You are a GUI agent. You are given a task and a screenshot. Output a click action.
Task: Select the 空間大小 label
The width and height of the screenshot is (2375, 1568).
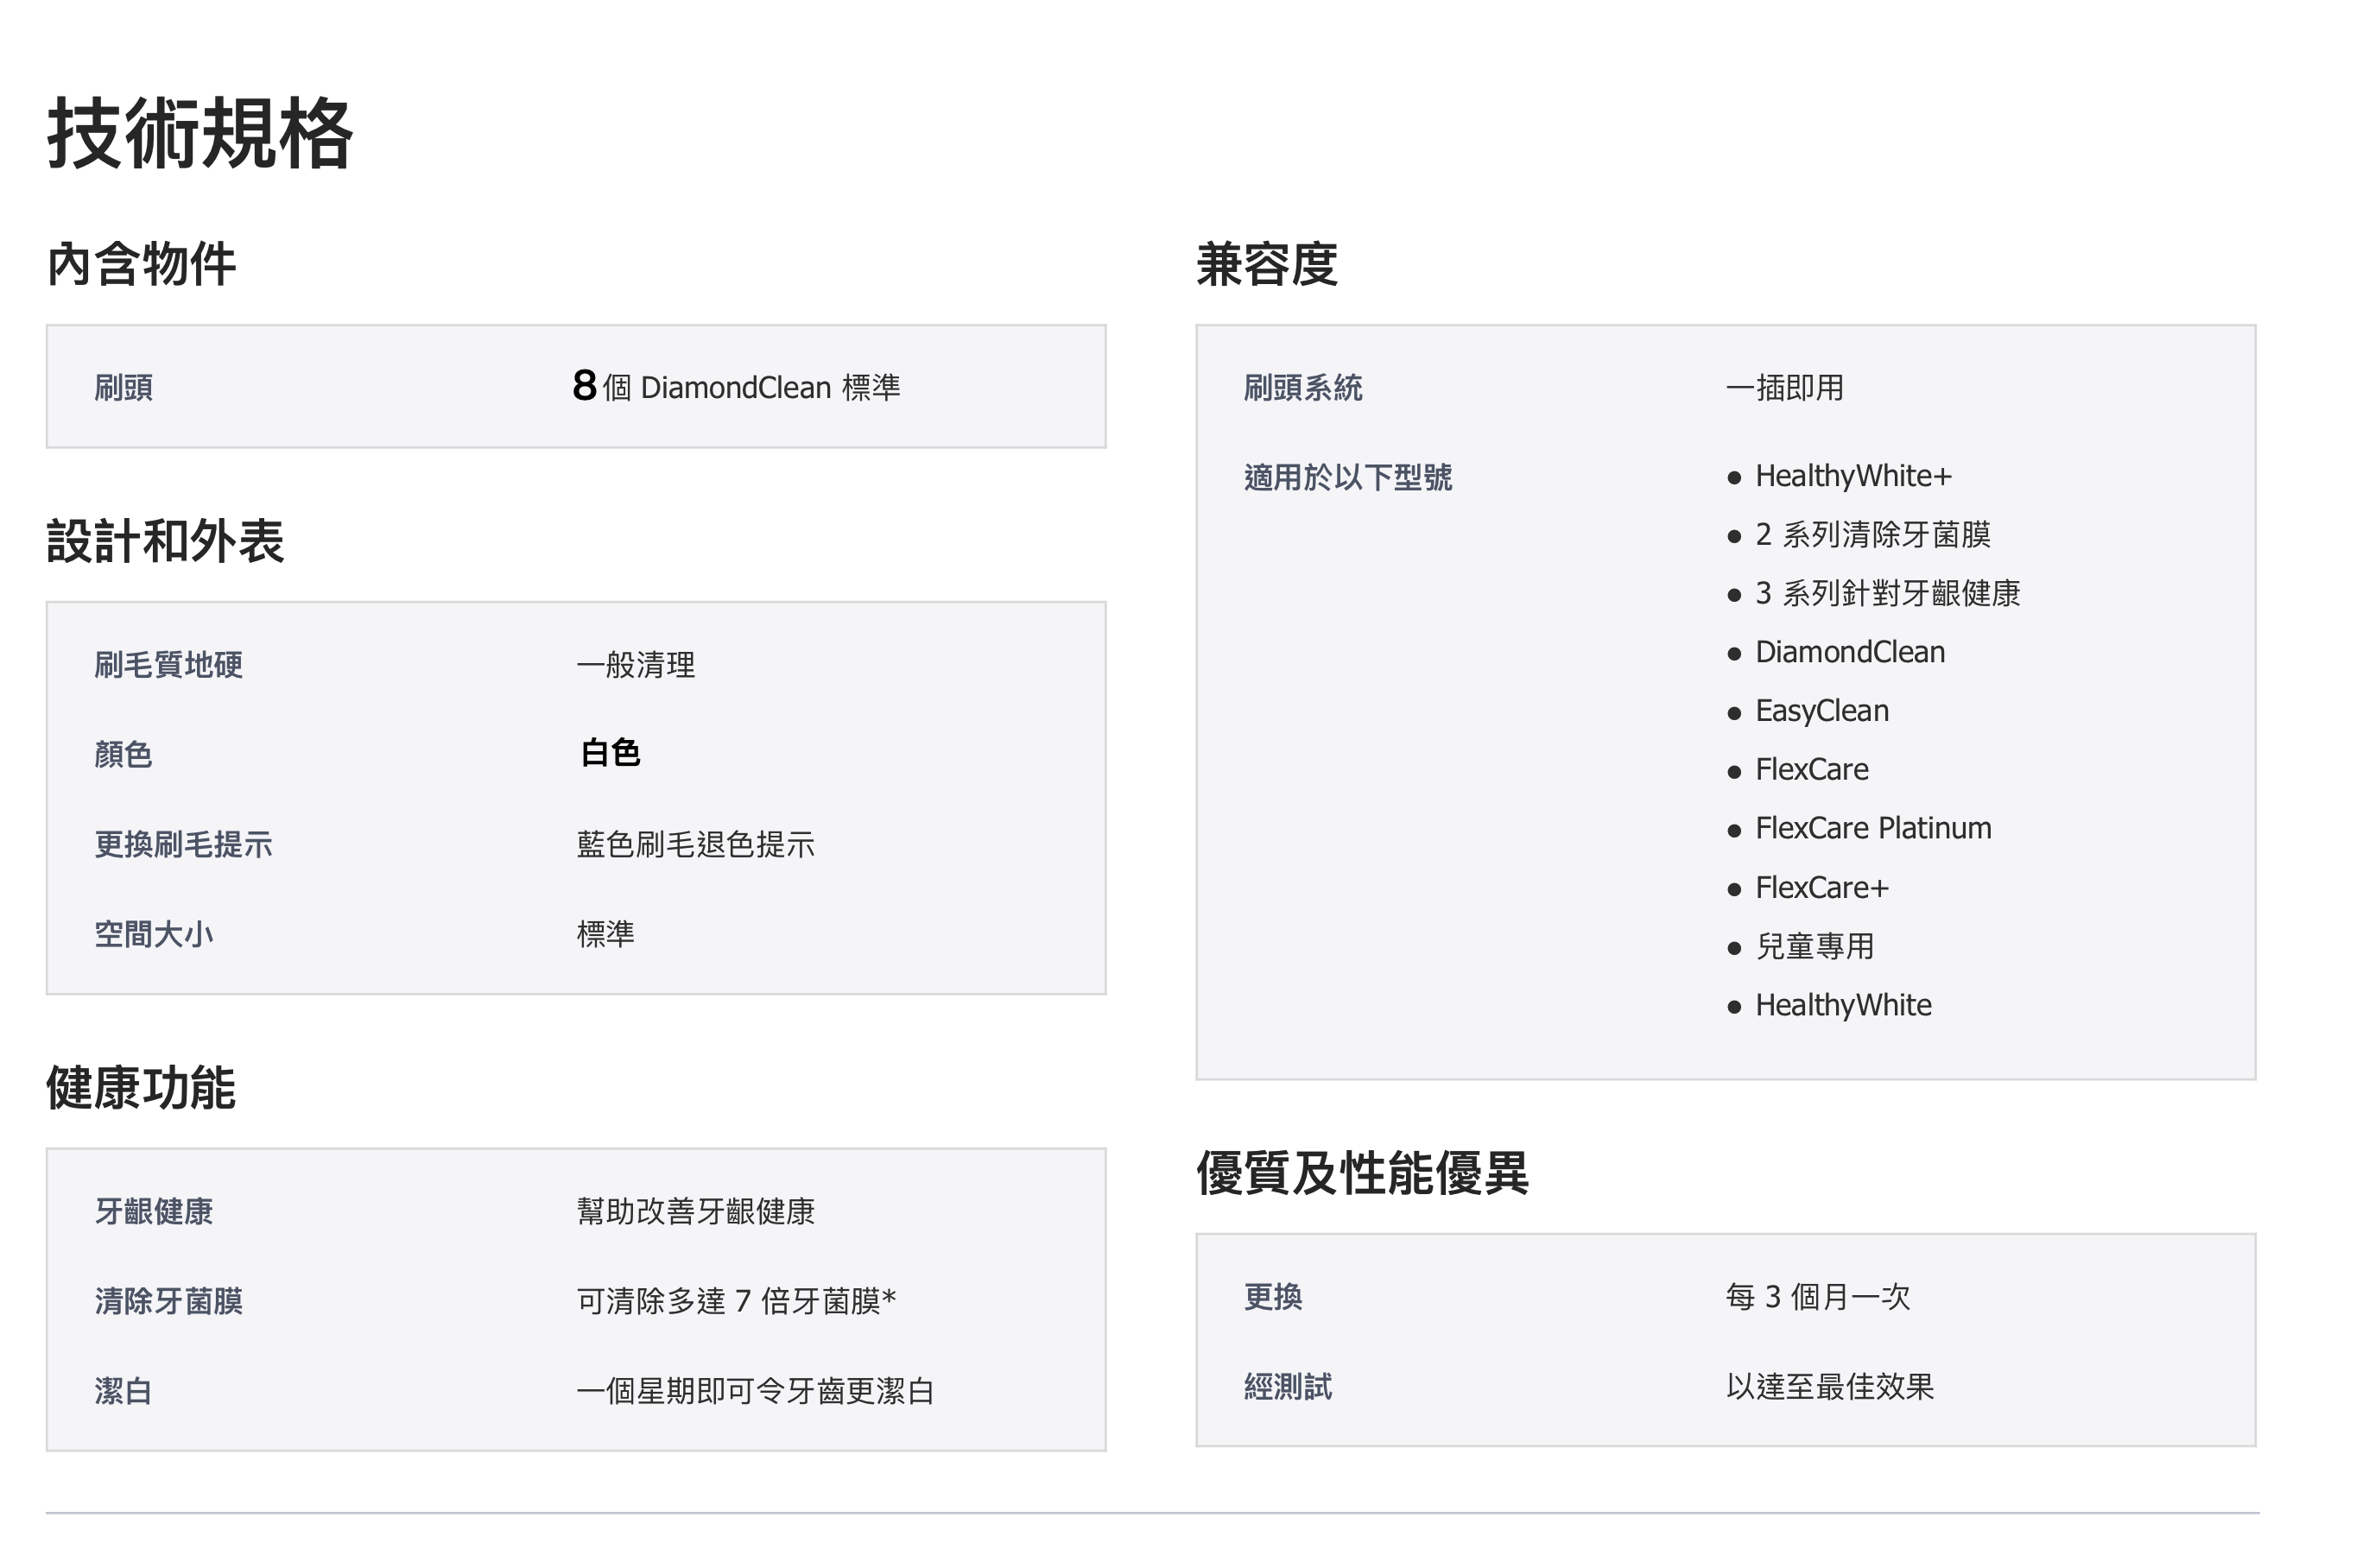[153, 935]
